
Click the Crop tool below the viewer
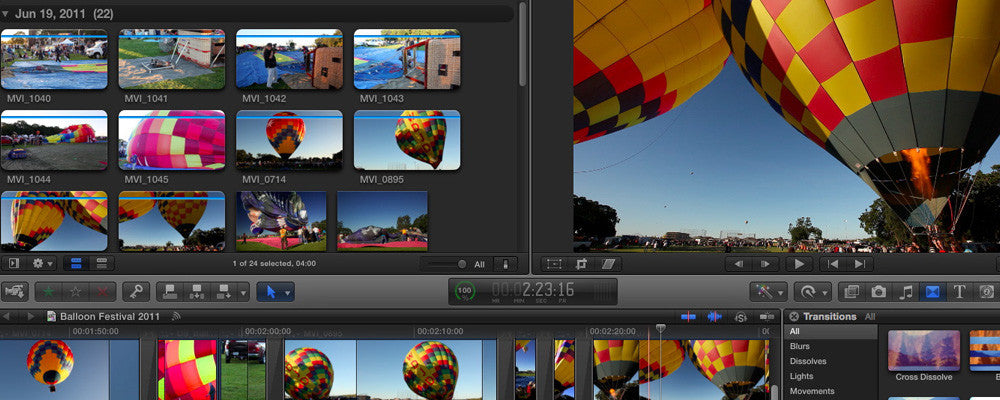[582, 264]
